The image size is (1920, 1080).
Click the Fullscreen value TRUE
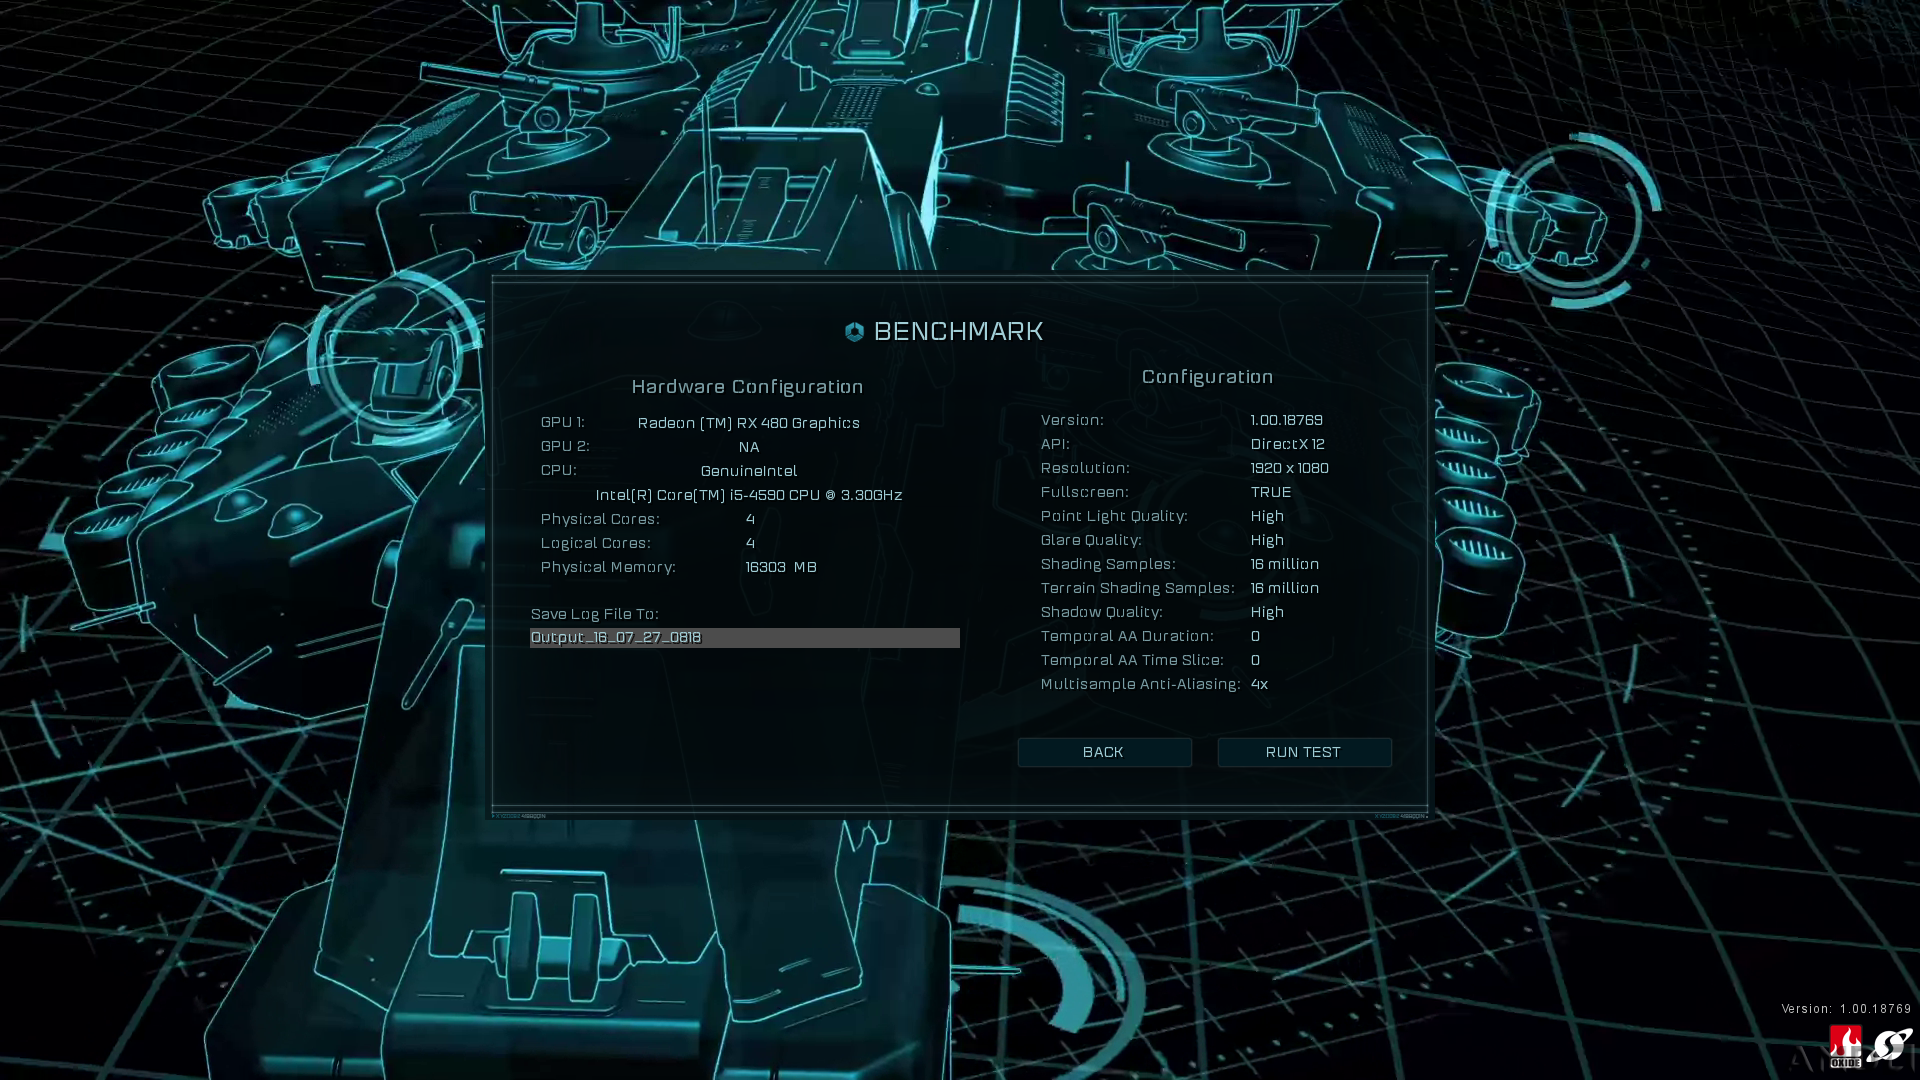[1271, 492]
